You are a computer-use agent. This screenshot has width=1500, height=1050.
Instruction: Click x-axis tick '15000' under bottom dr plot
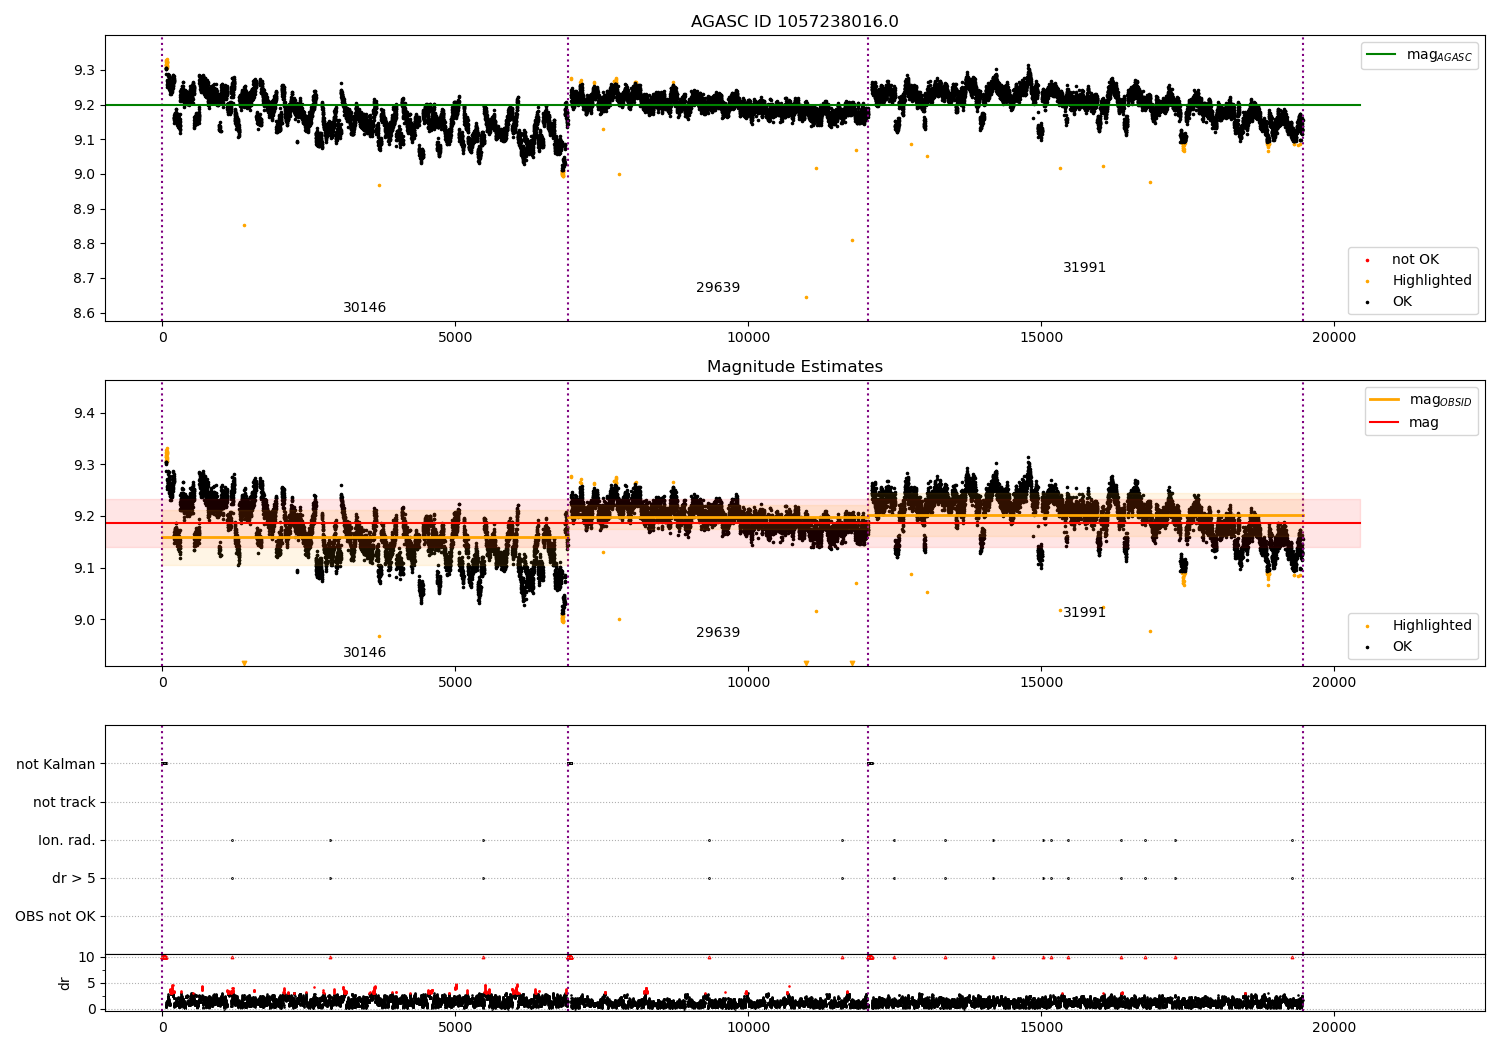click(x=1041, y=1028)
